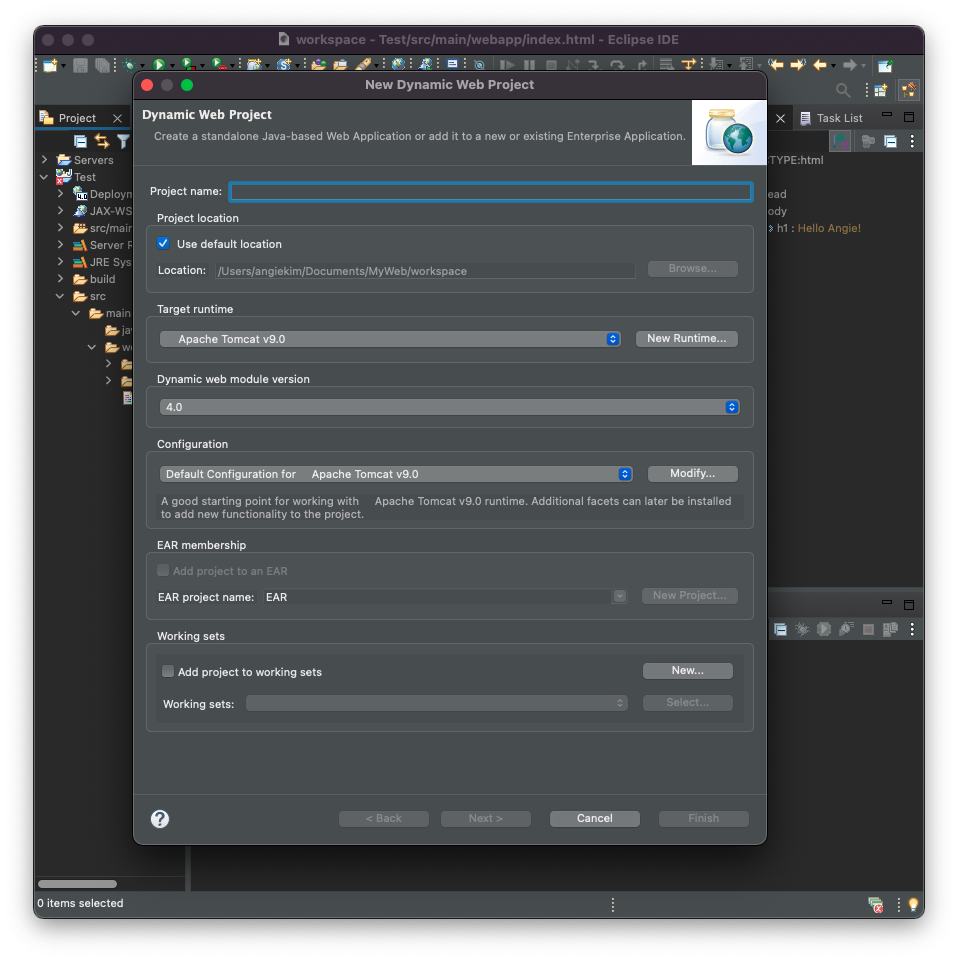Open the Target runtime Apache Tomcat dropdown
The image size is (958, 960).
tap(390, 339)
